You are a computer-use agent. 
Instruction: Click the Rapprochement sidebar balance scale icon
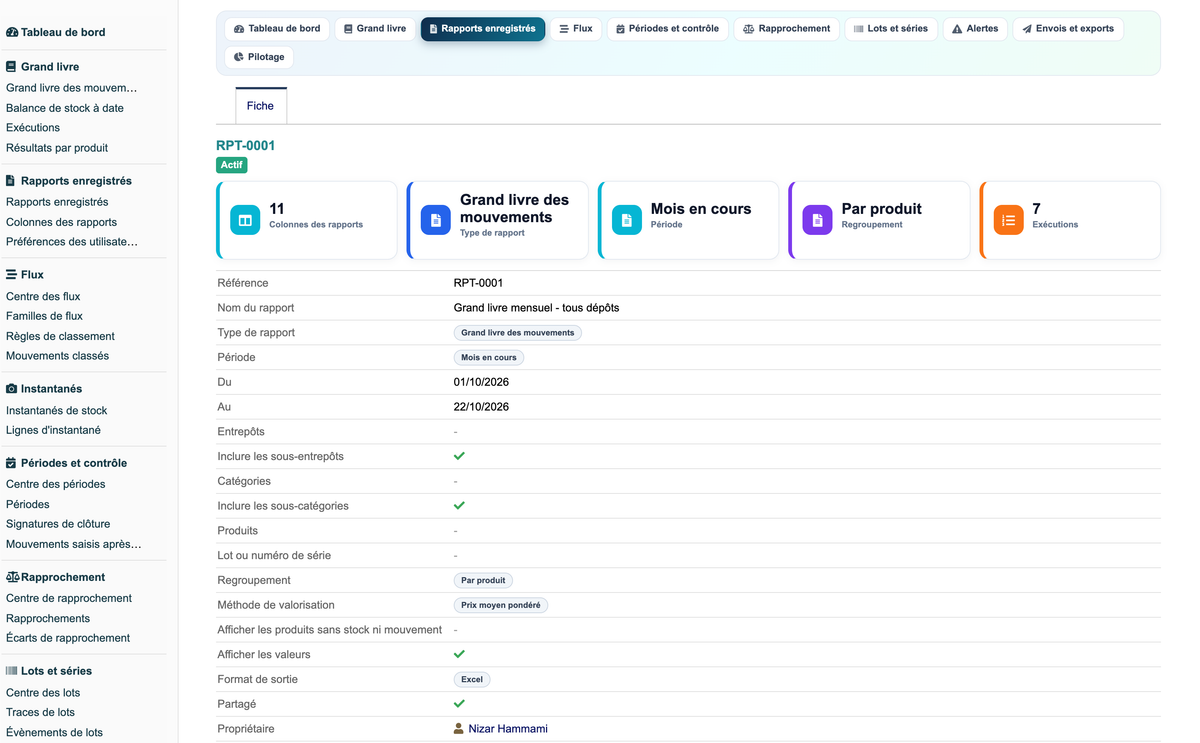[x=13, y=577]
